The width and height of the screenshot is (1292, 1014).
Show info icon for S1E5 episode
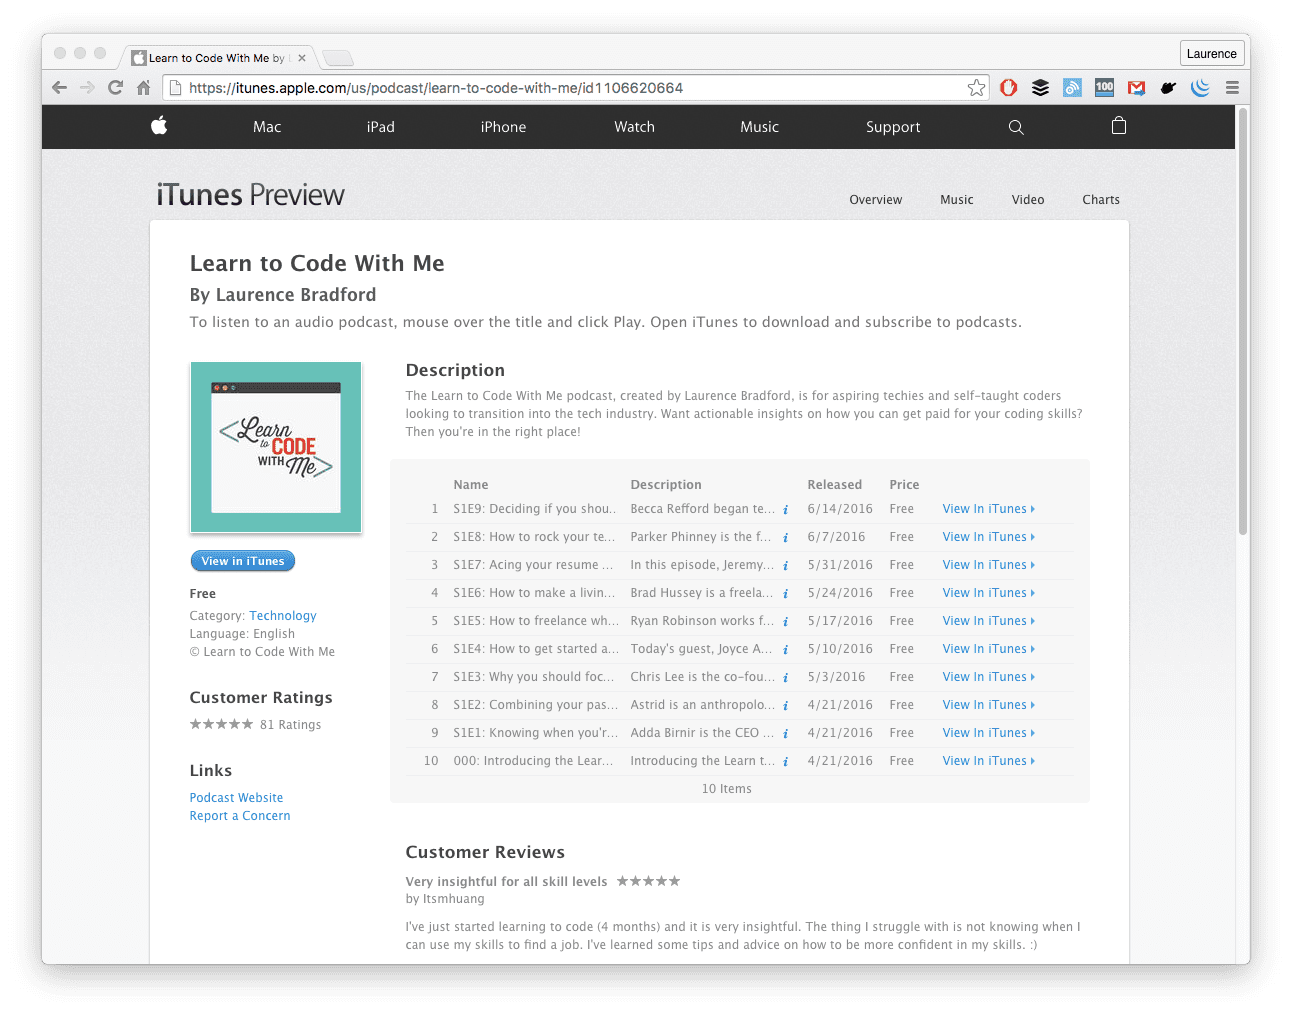[x=785, y=622]
